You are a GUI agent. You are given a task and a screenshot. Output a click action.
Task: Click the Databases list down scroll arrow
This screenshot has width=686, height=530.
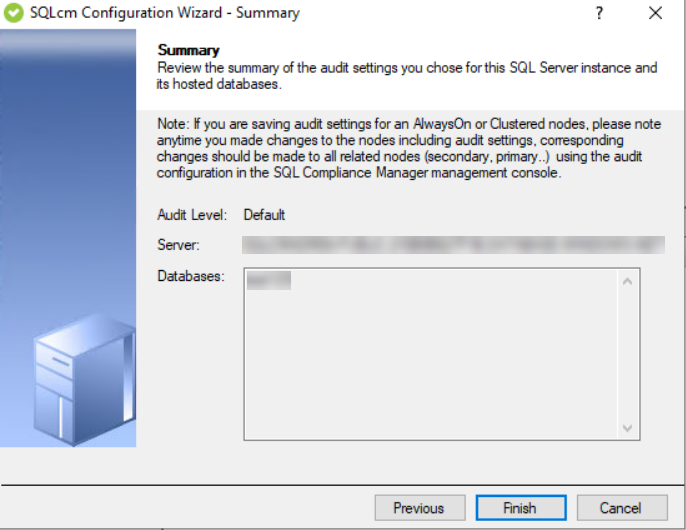point(628,427)
